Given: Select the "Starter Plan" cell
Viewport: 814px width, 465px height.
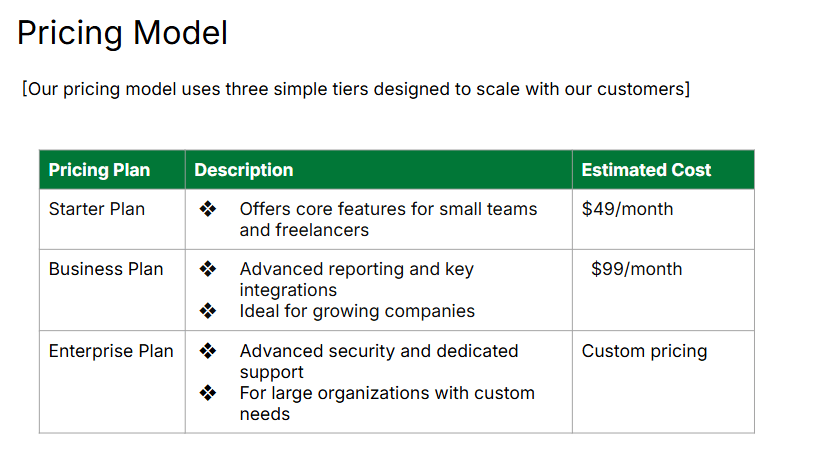Looking at the screenshot, I should pos(97,209).
